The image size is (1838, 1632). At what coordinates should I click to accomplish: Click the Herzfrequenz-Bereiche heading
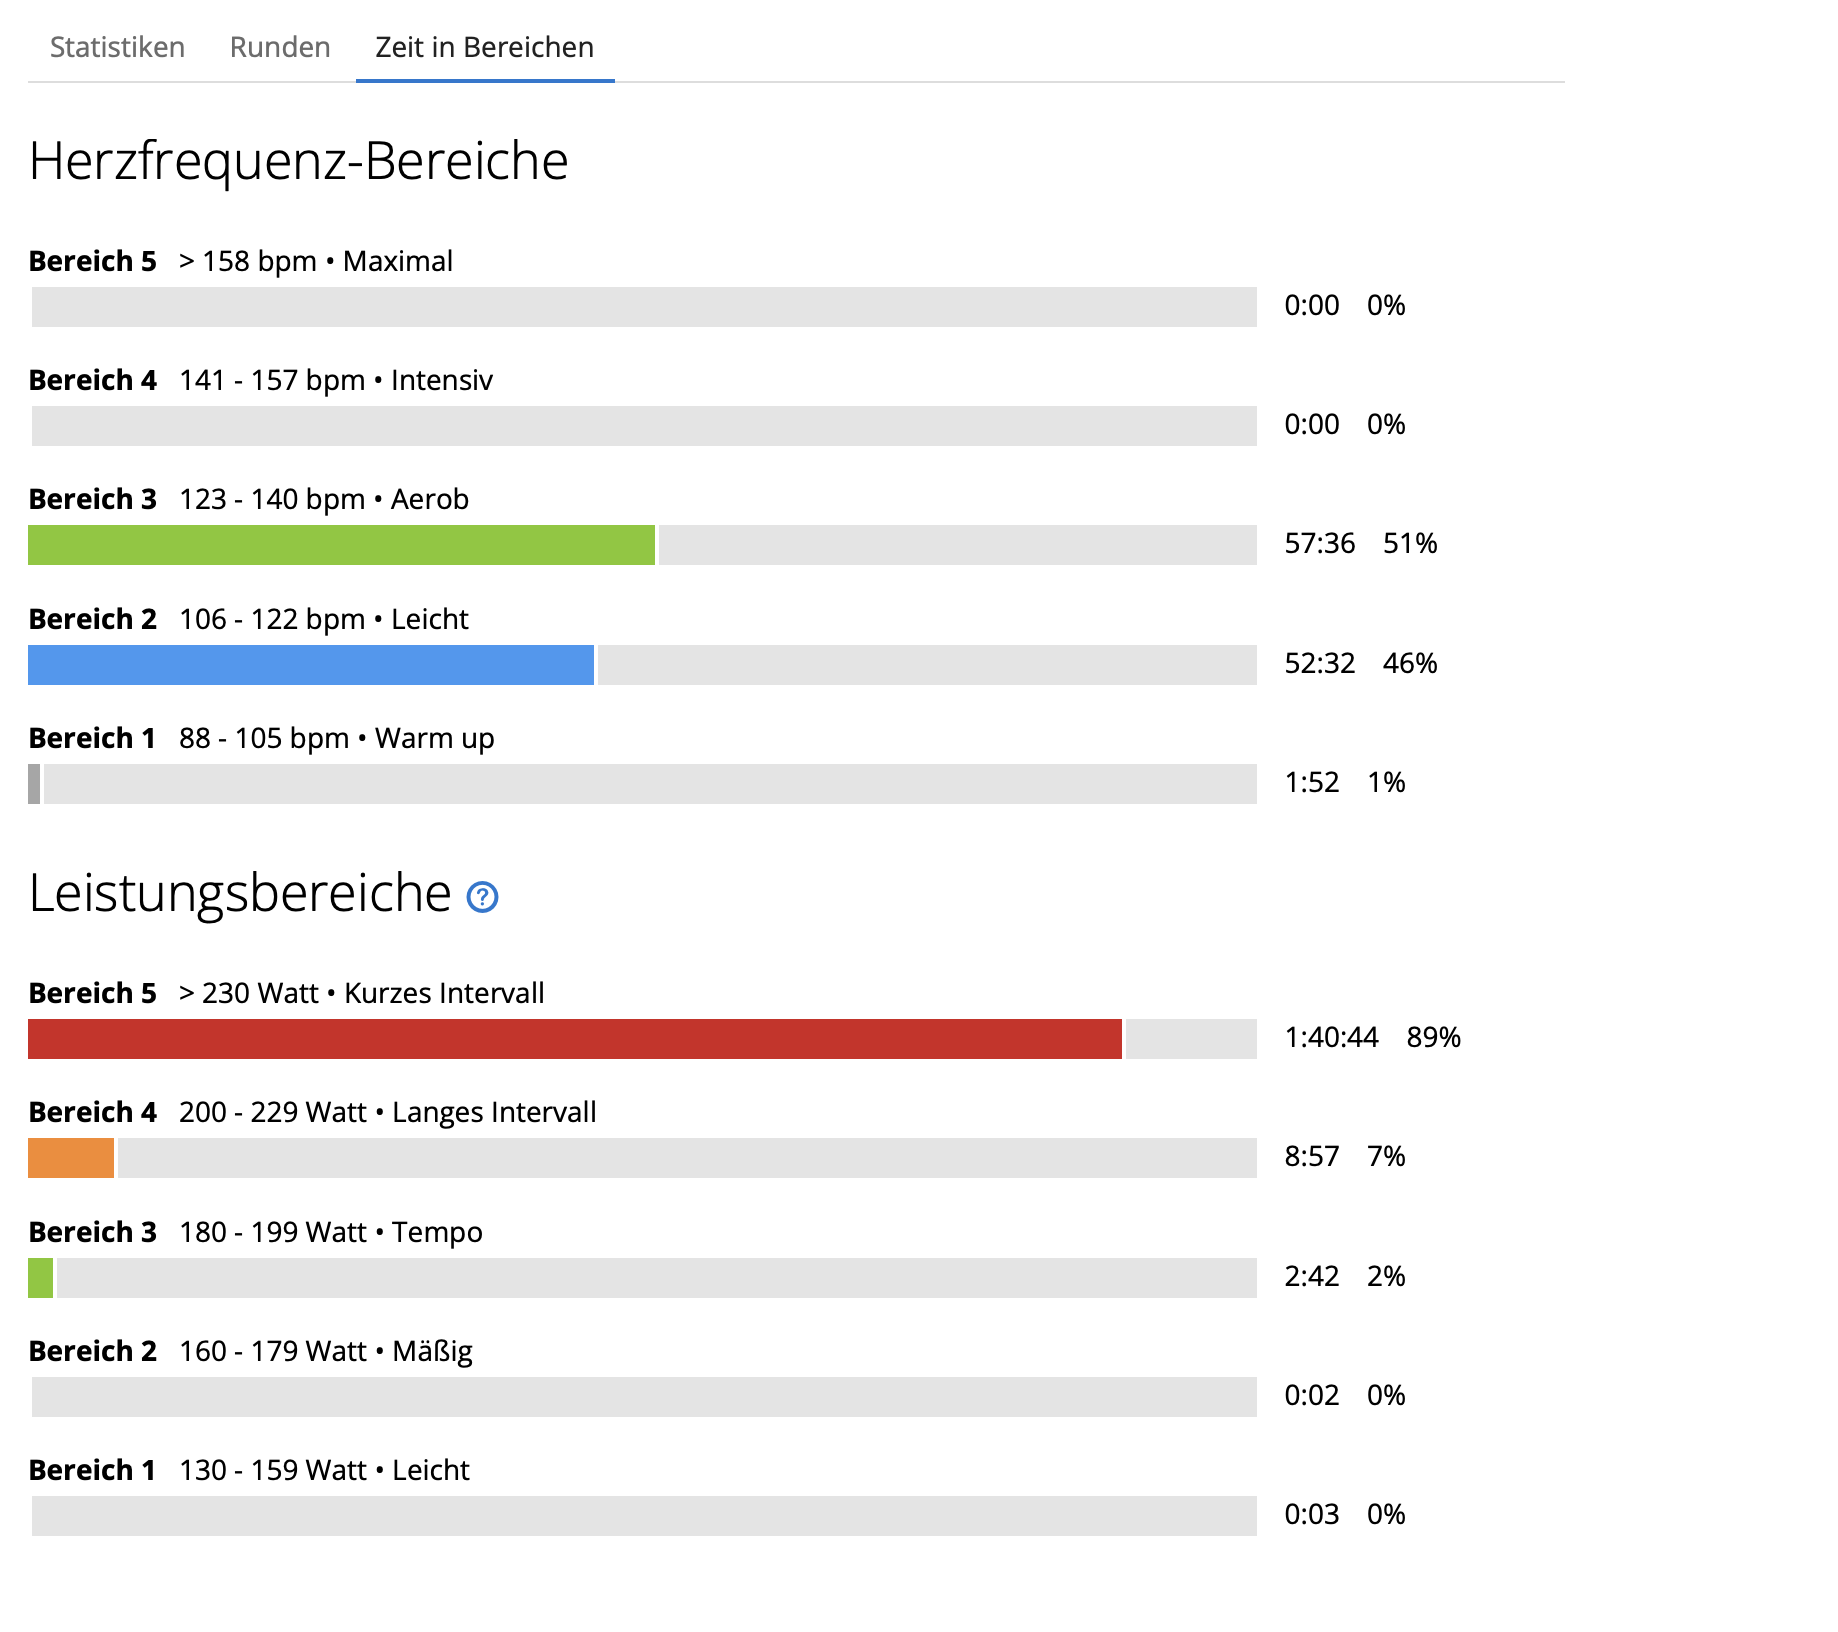pos(298,161)
